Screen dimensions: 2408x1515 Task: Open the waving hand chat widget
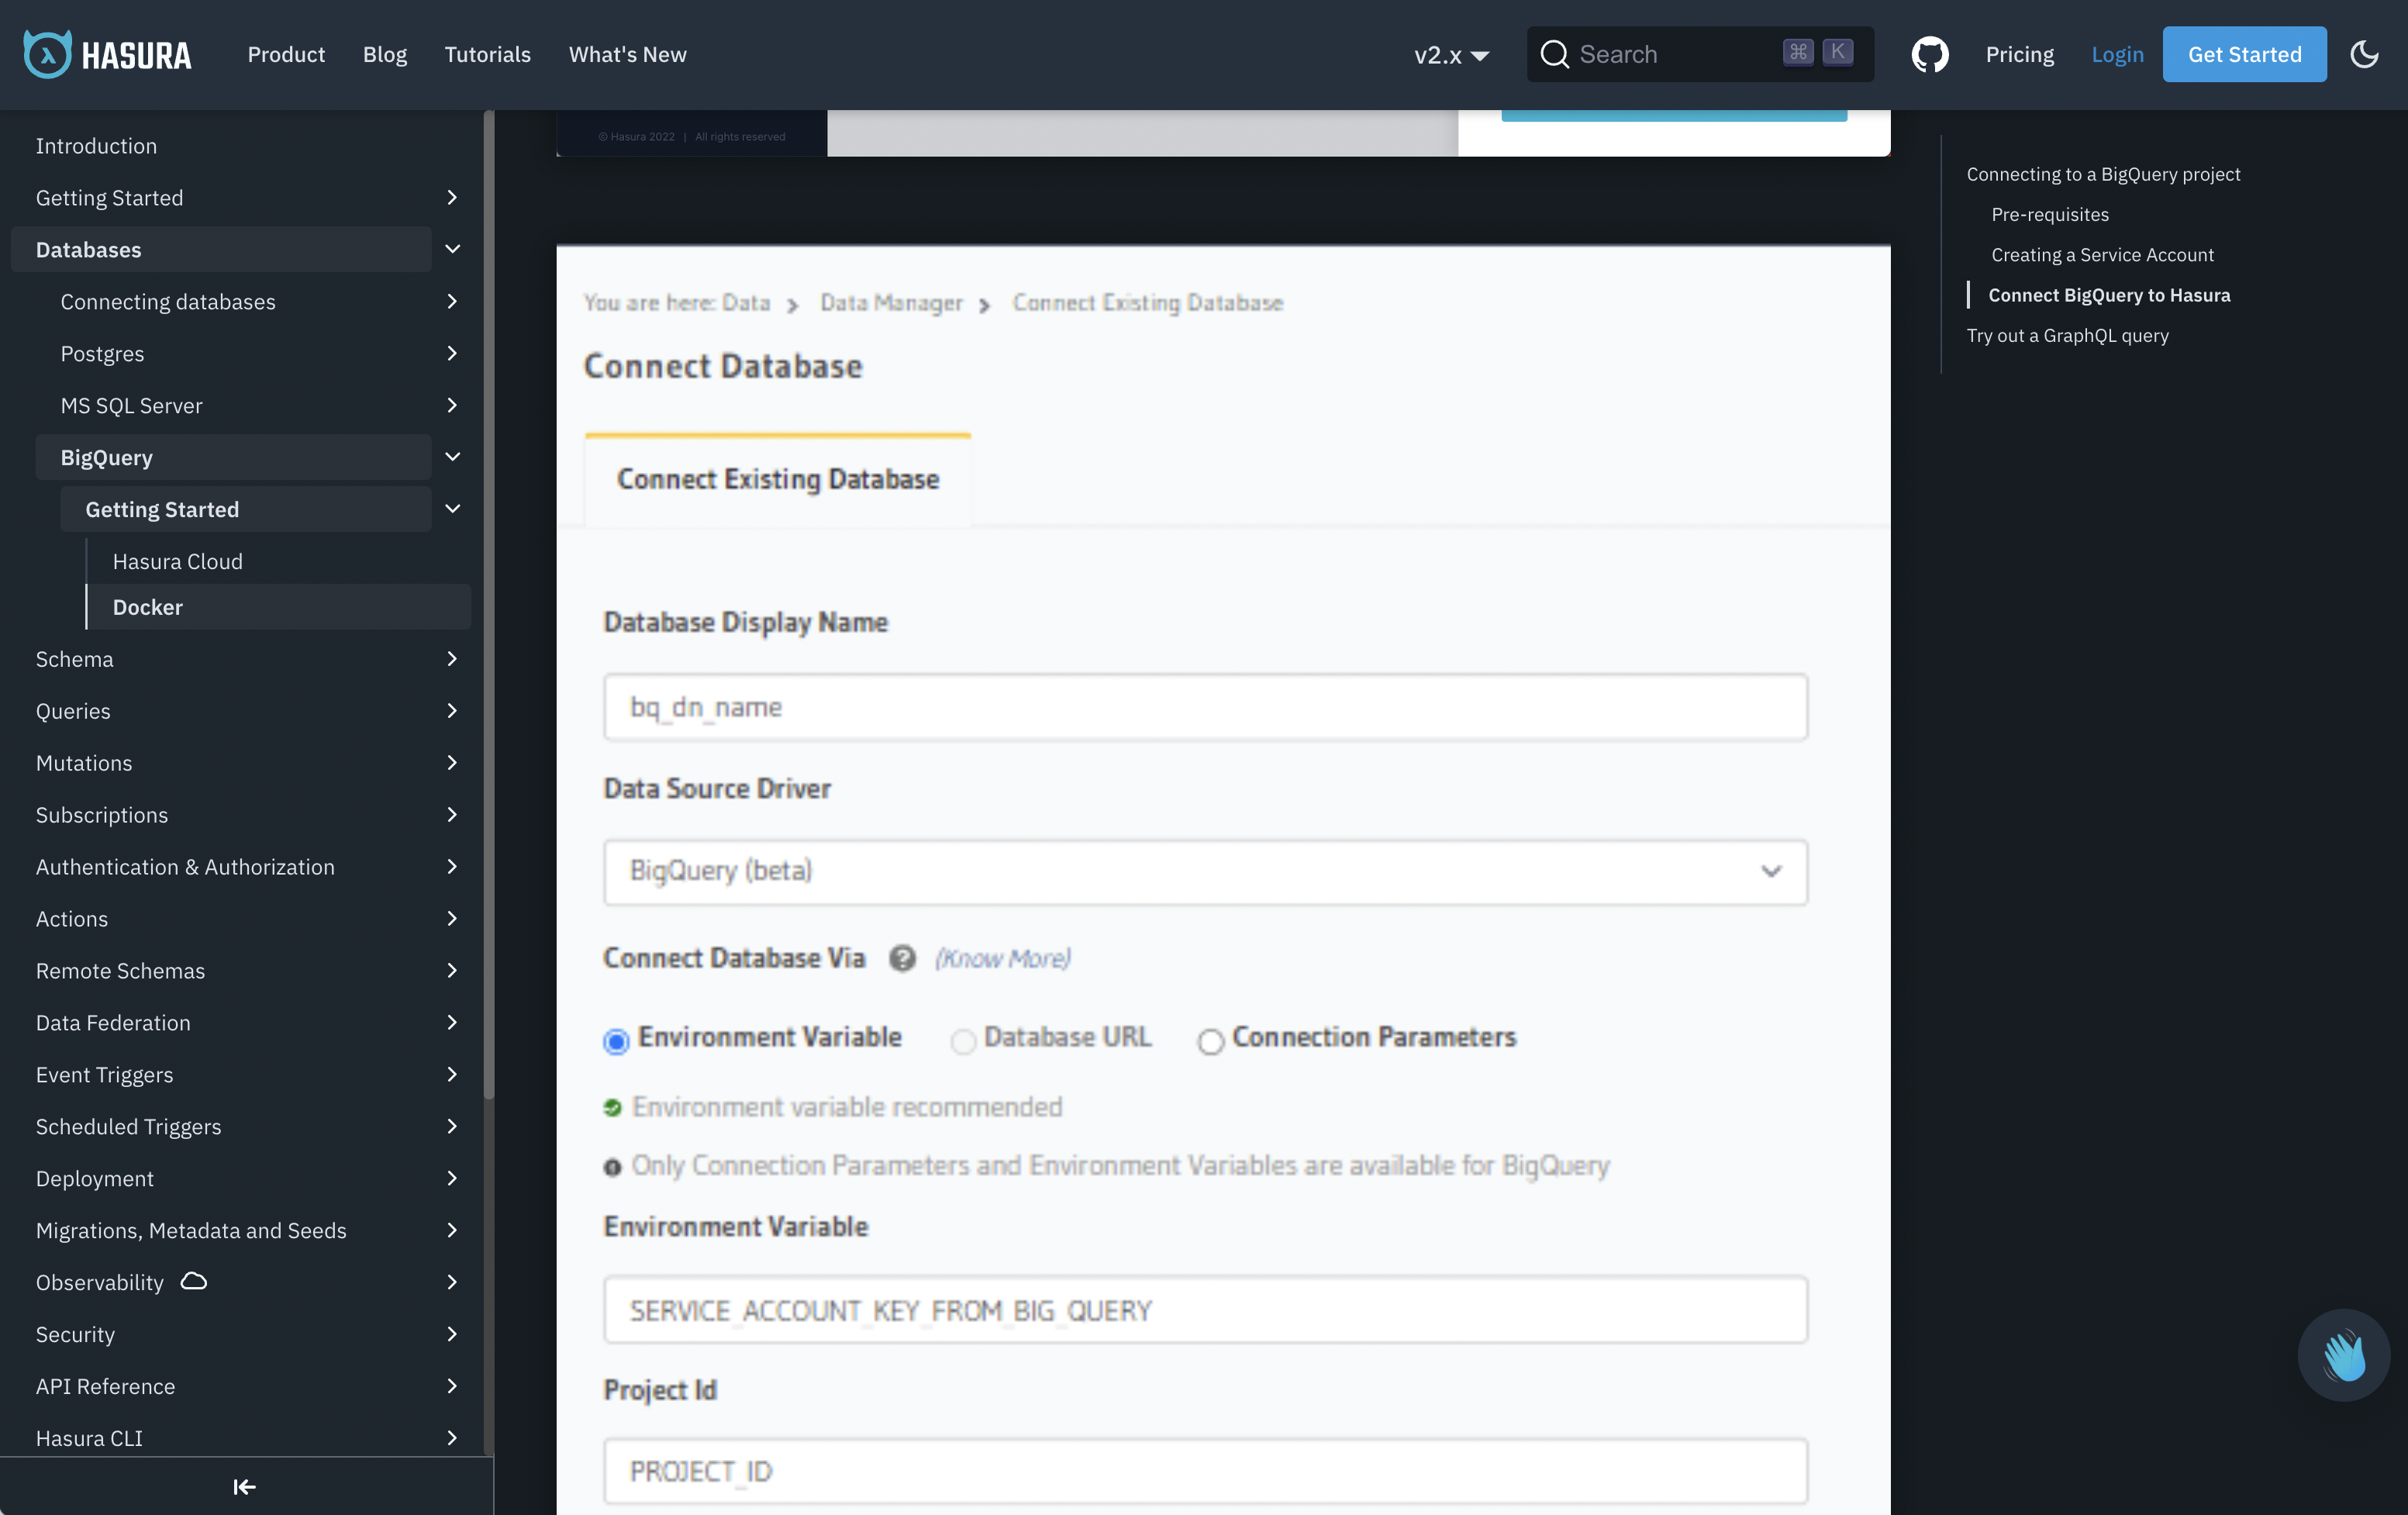[x=2343, y=1355]
